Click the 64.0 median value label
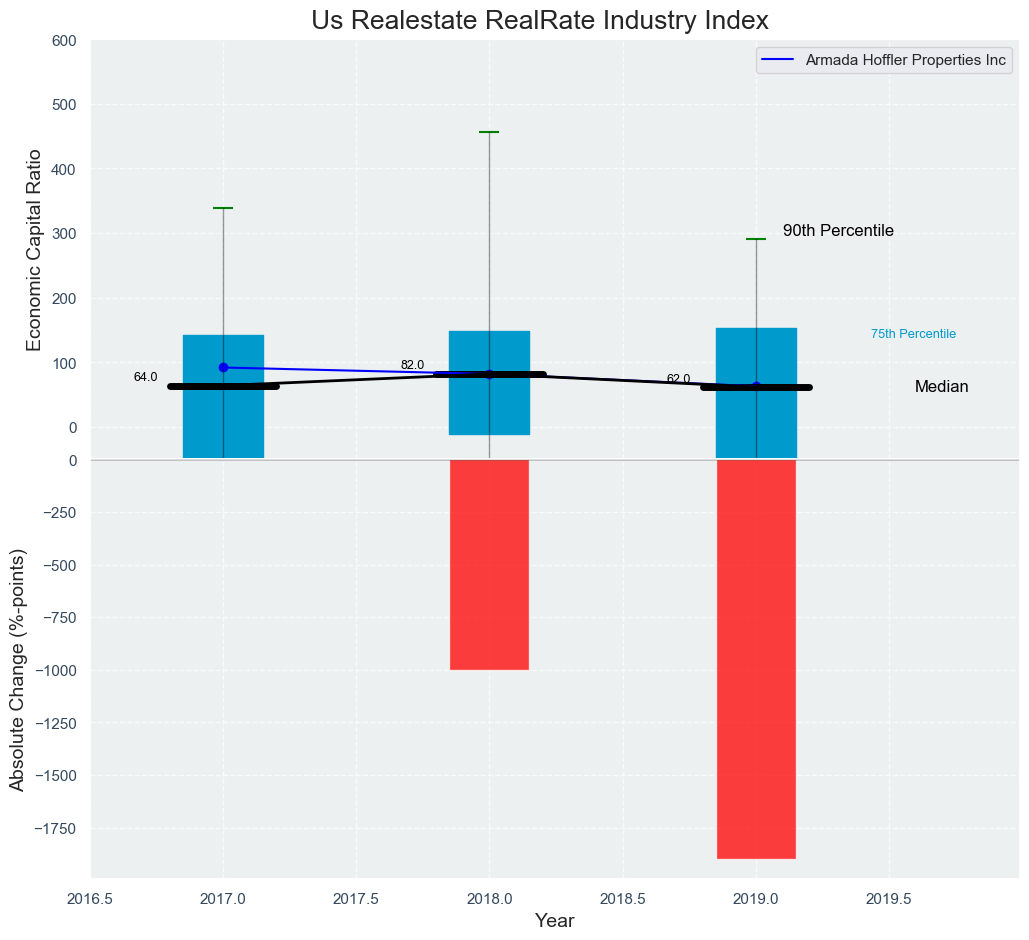 [x=145, y=377]
